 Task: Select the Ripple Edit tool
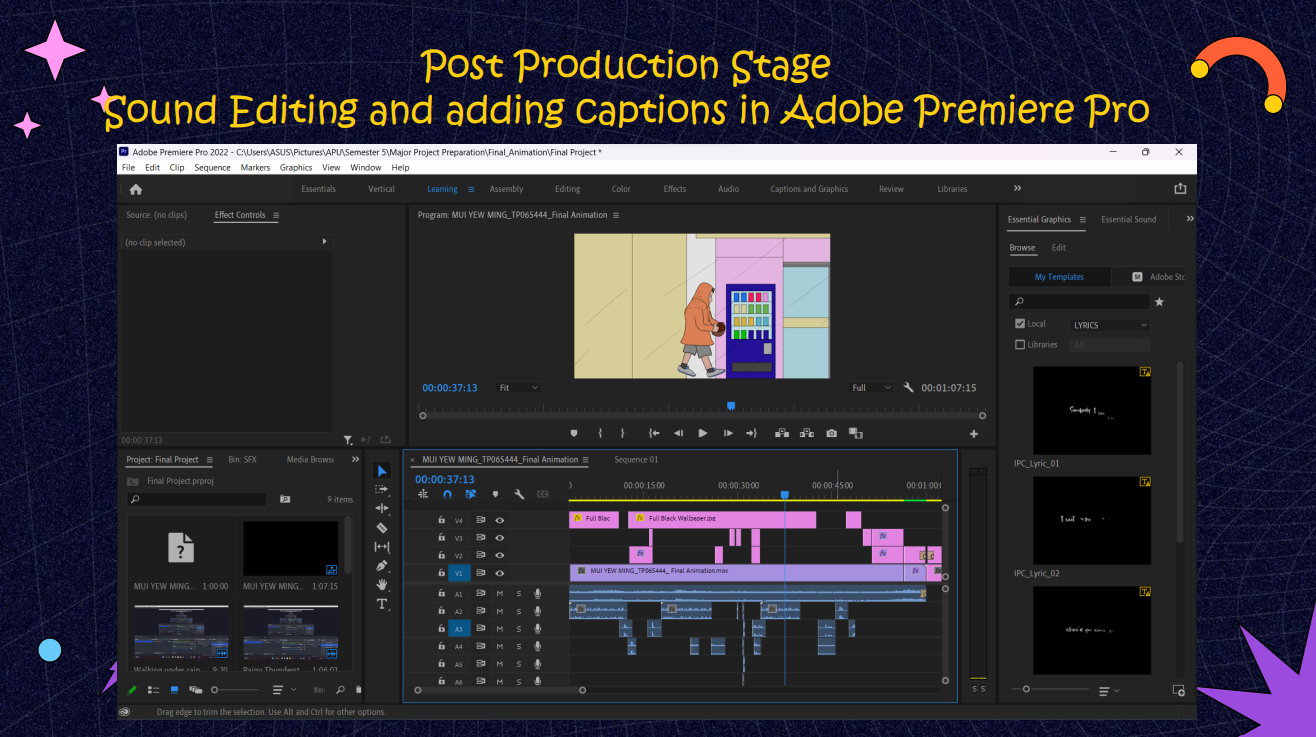click(x=382, y=509)
